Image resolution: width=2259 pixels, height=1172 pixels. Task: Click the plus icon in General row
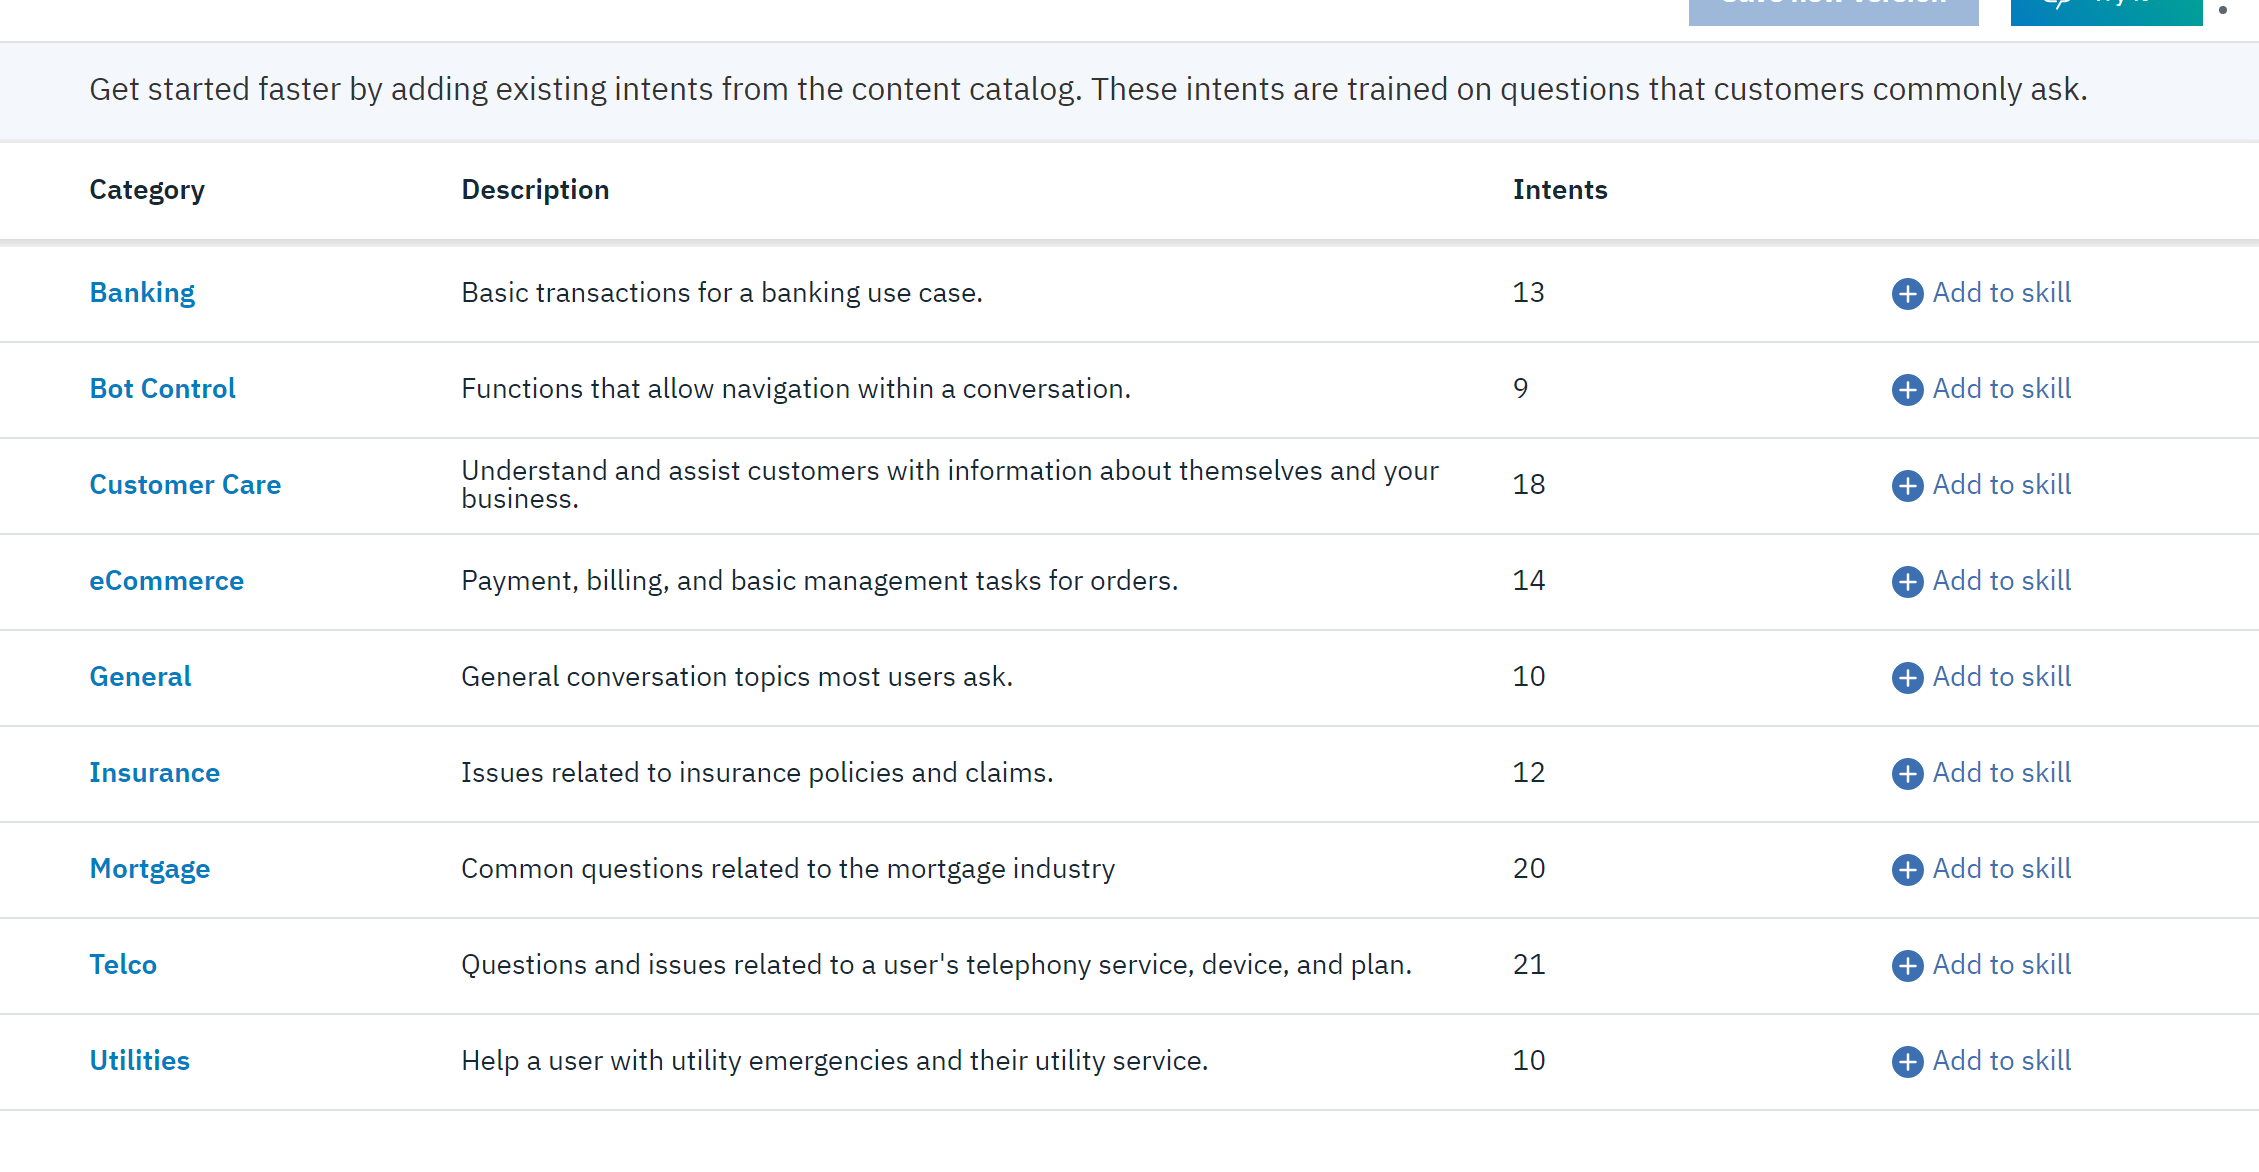point(1907,678)
